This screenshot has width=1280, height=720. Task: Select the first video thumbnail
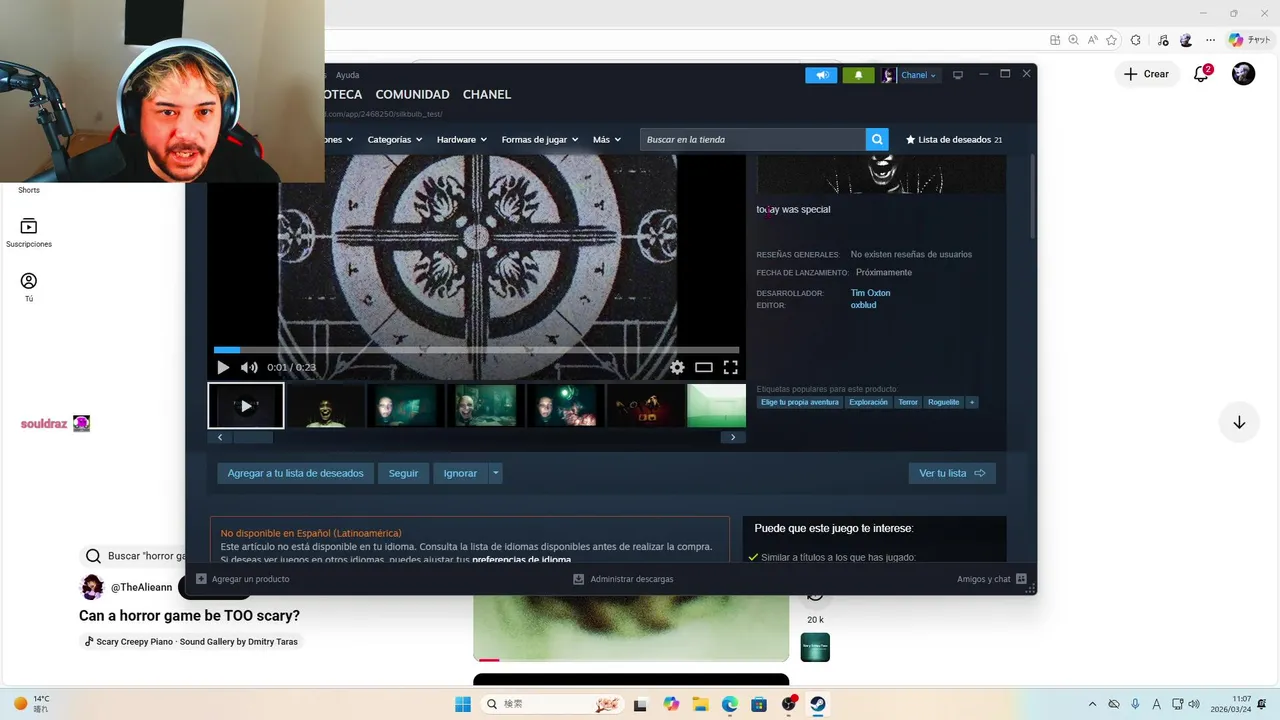tap(246, 406)
